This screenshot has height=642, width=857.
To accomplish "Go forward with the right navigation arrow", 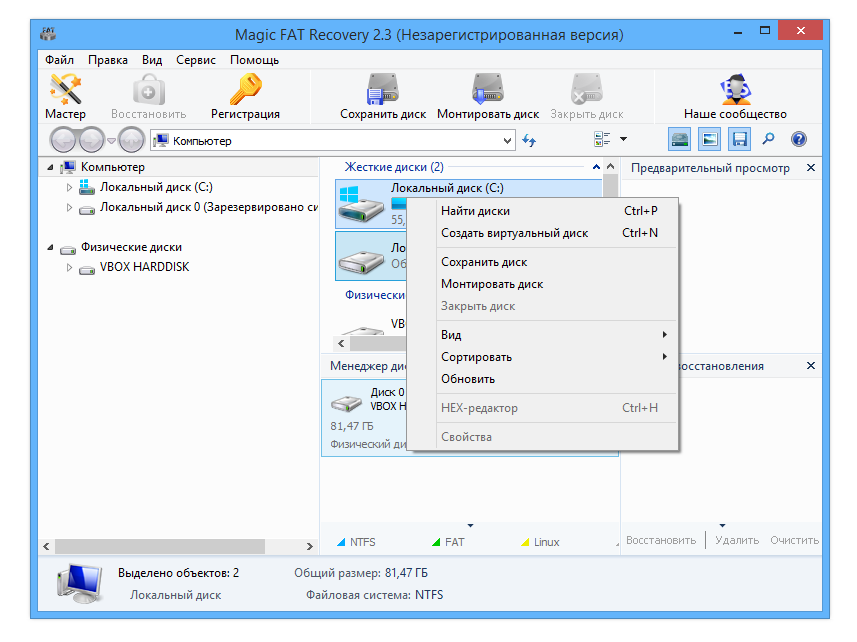I will (91, 140).
